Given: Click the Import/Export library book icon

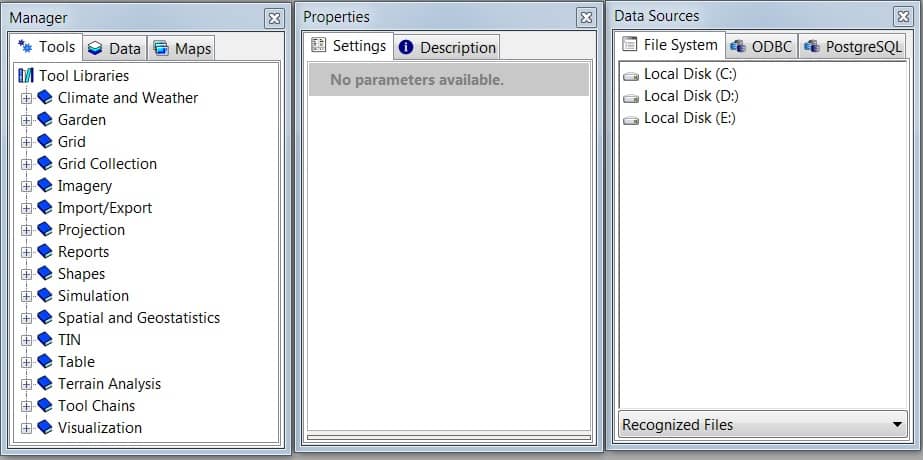Looking at the screenshot, I should coord(45,207).
